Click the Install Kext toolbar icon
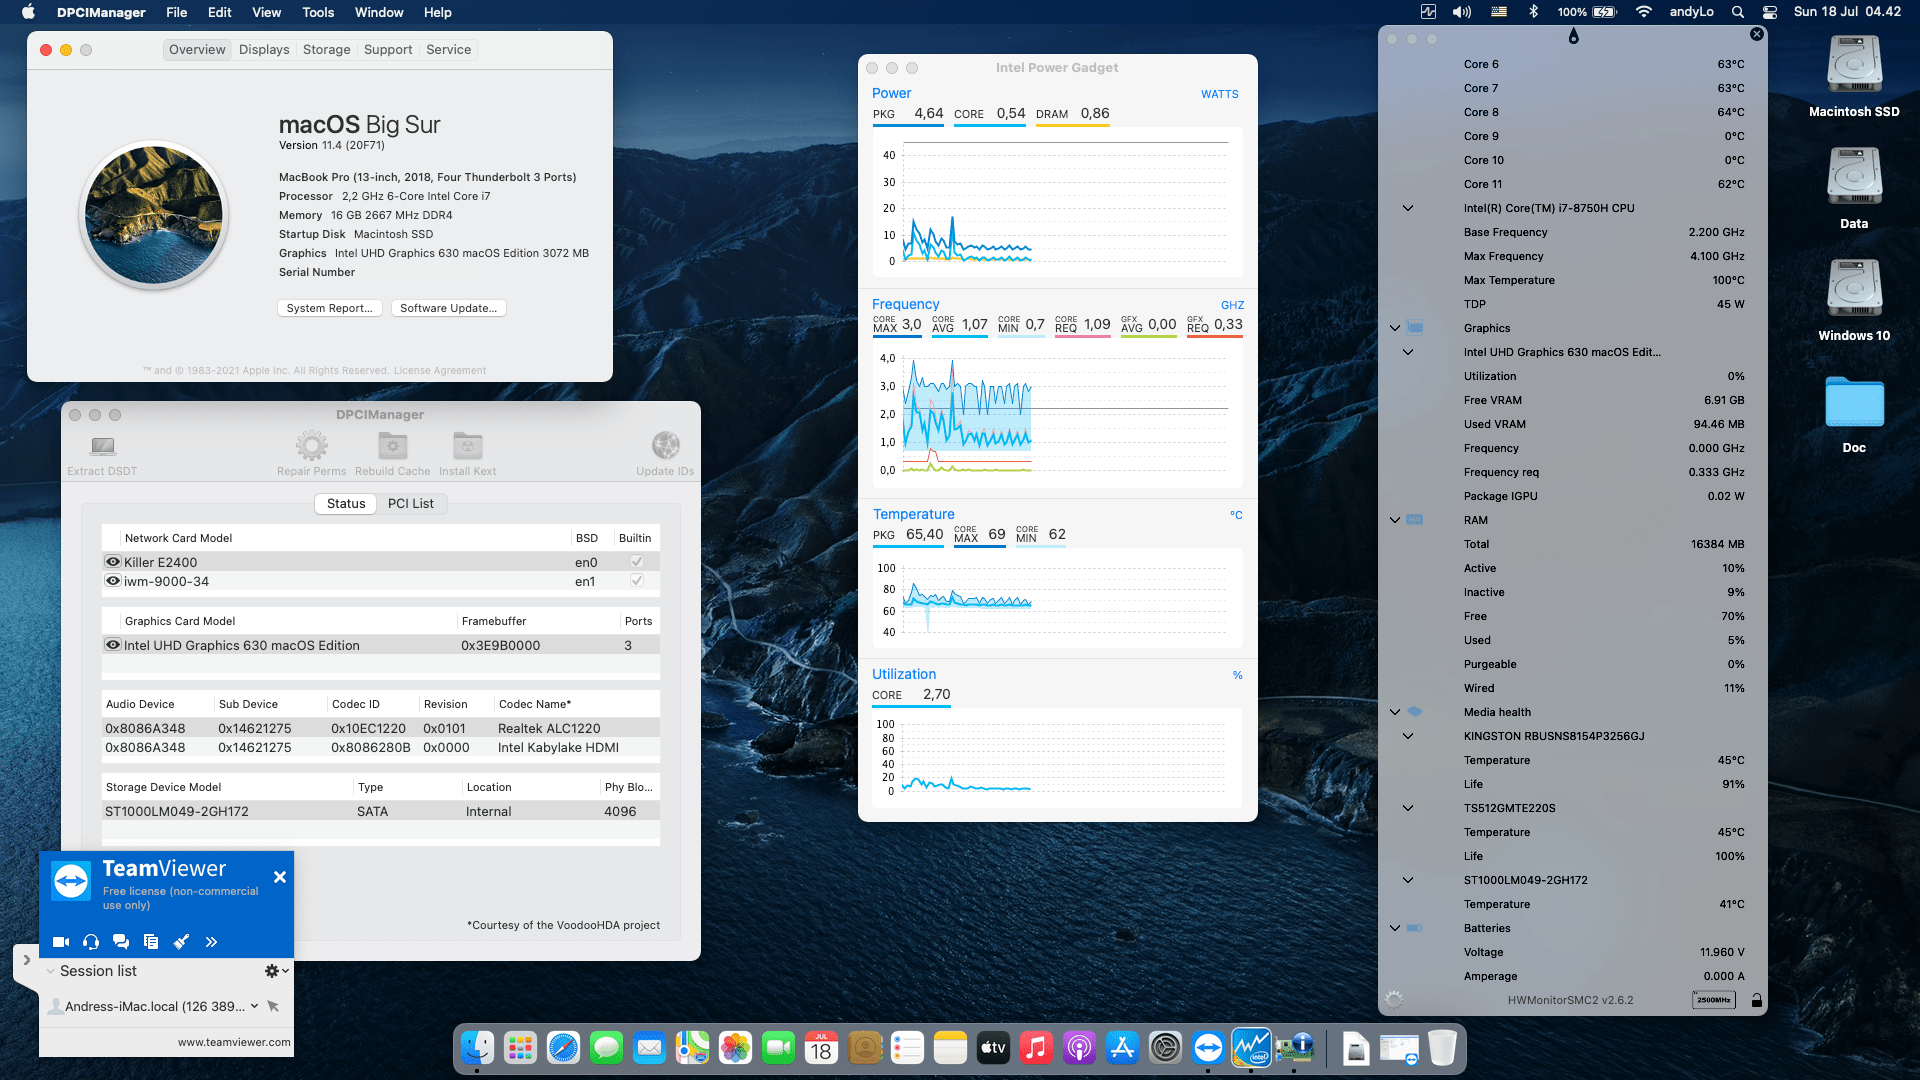Viewport: 1920px width, 1080px height. (x=467, y=445)
